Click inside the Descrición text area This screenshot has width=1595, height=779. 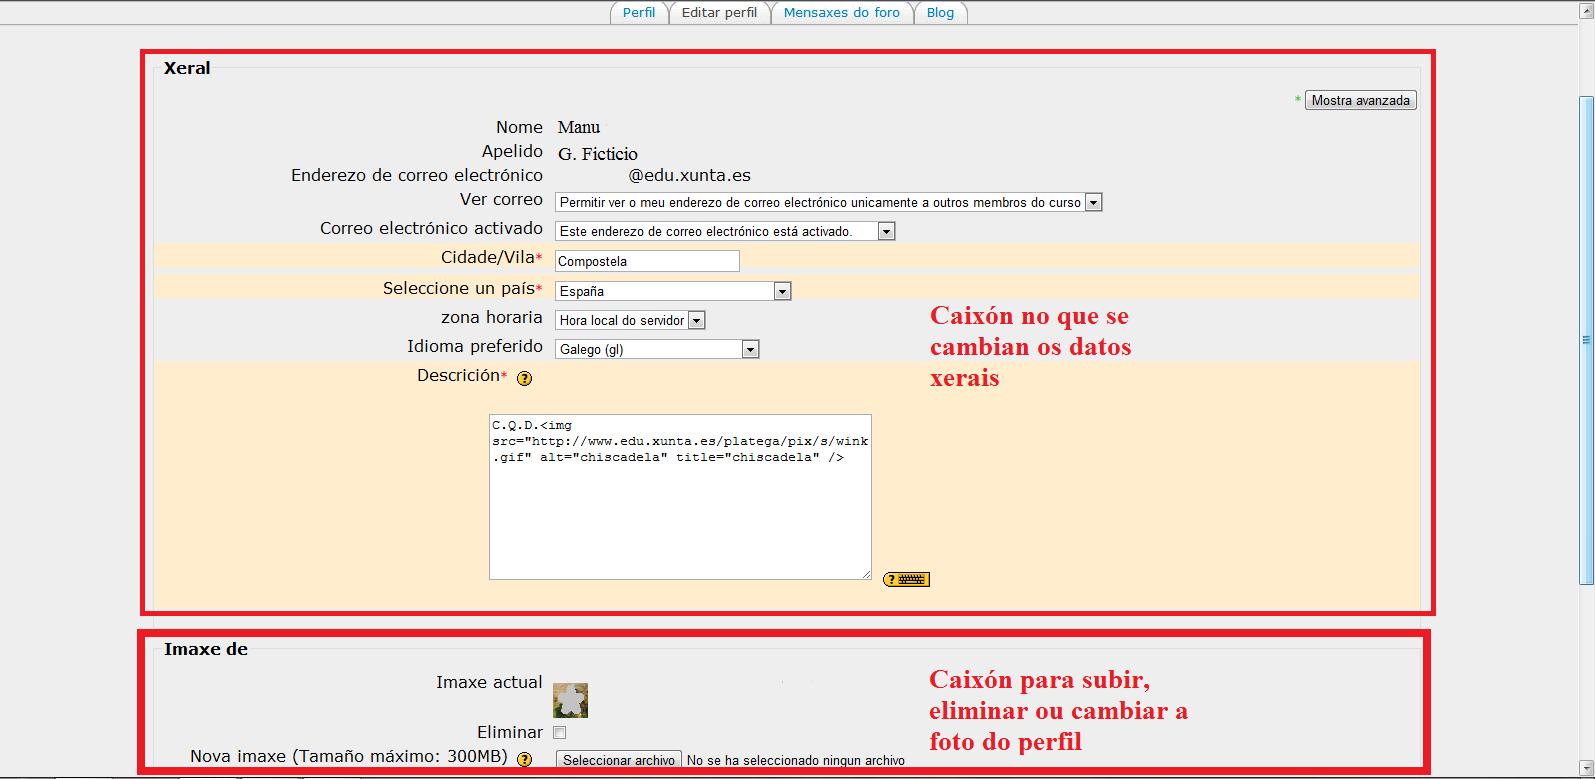(680, 510)
